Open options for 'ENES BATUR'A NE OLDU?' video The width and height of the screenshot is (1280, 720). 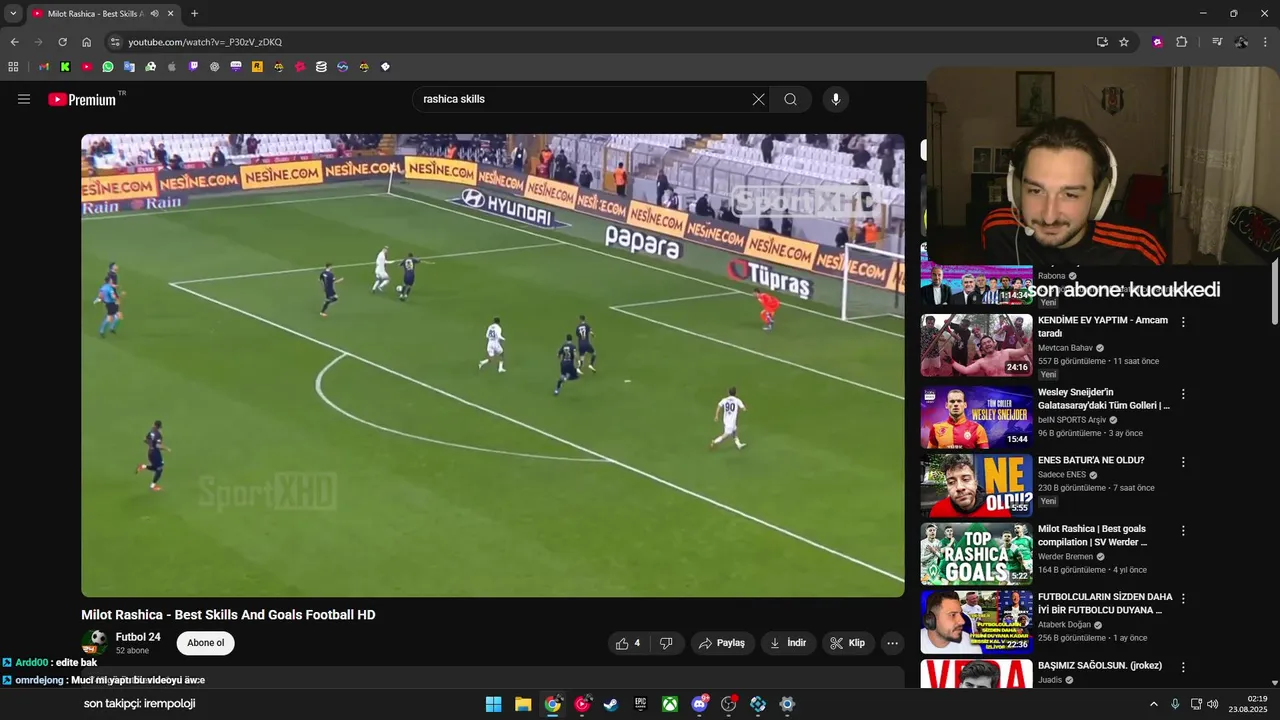pyautogui.click(x=1183, y=462)
